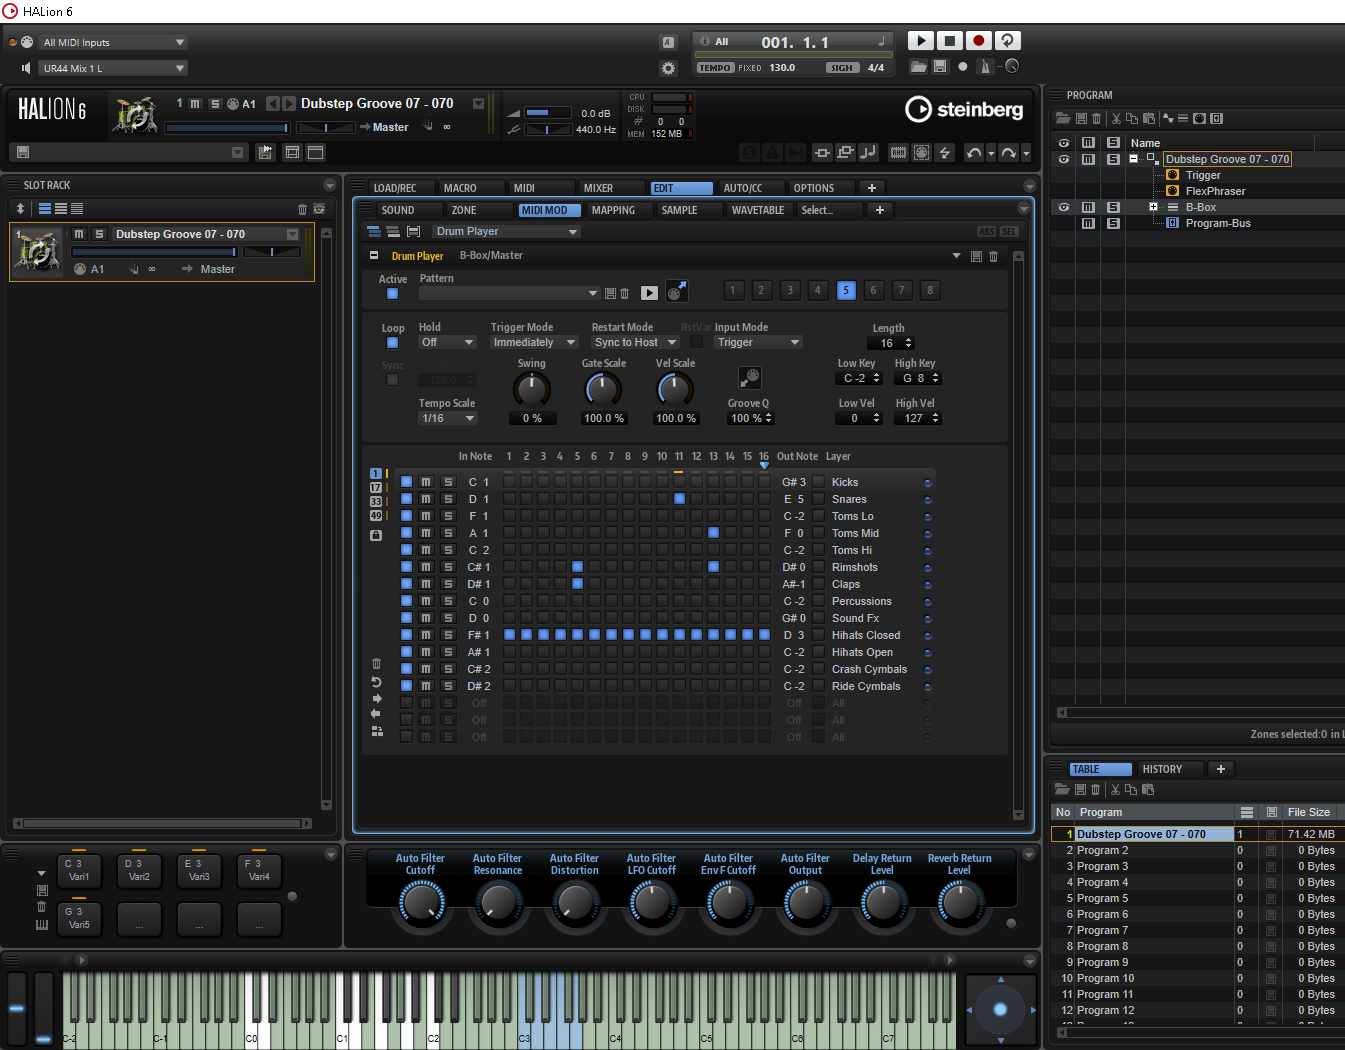The image size is (1345, 1050).
Task: Select pattern variation button 3
Action: (789, 290)
